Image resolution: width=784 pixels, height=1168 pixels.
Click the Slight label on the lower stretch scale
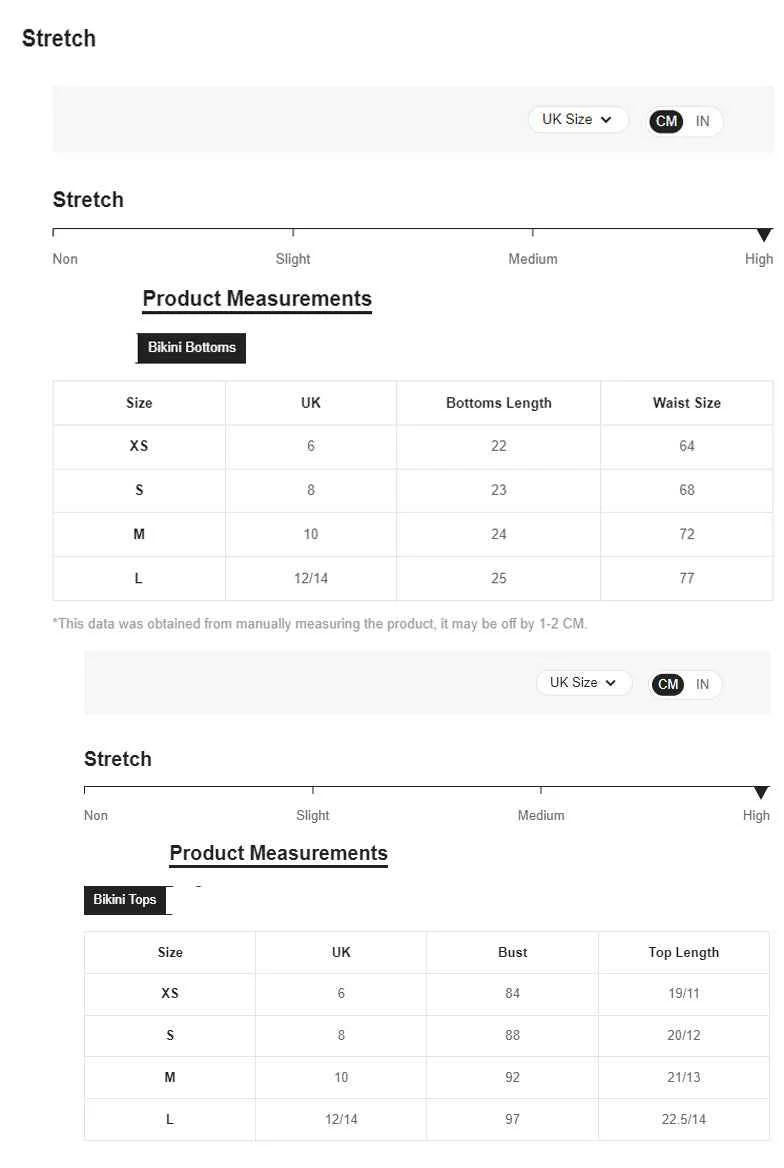[x=312, y=816]
